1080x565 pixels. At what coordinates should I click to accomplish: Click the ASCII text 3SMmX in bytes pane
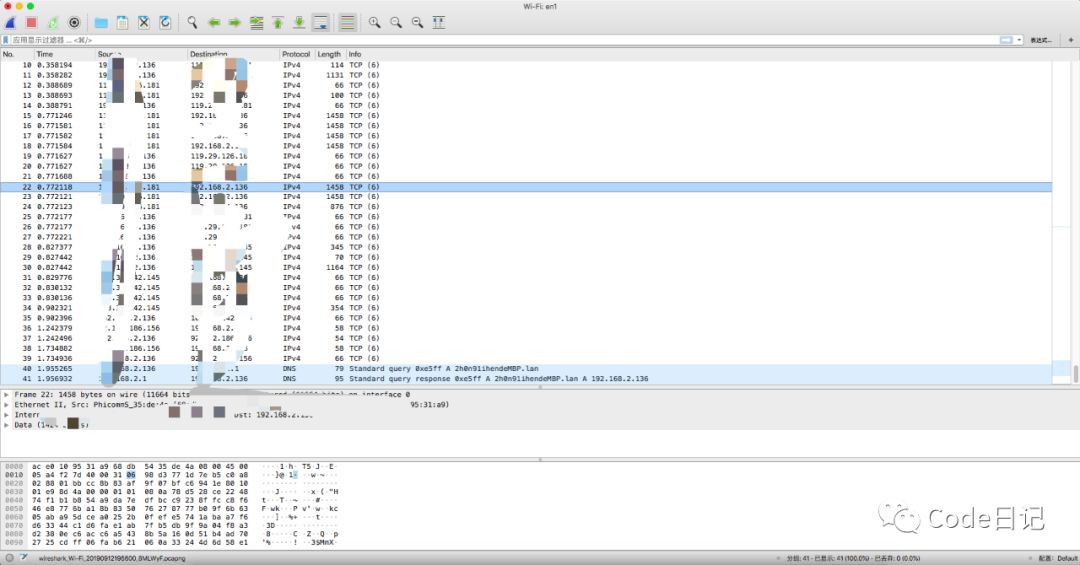point(322,542)
